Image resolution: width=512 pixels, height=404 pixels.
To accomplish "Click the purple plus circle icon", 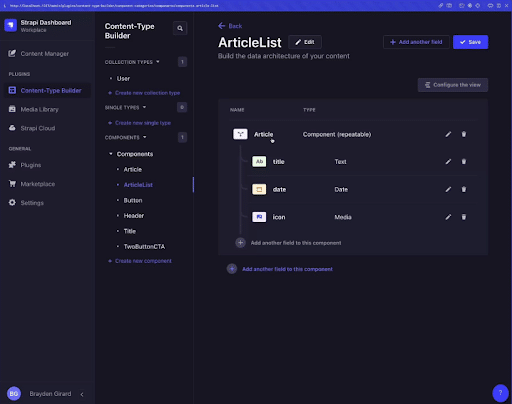I will point(232,269).
